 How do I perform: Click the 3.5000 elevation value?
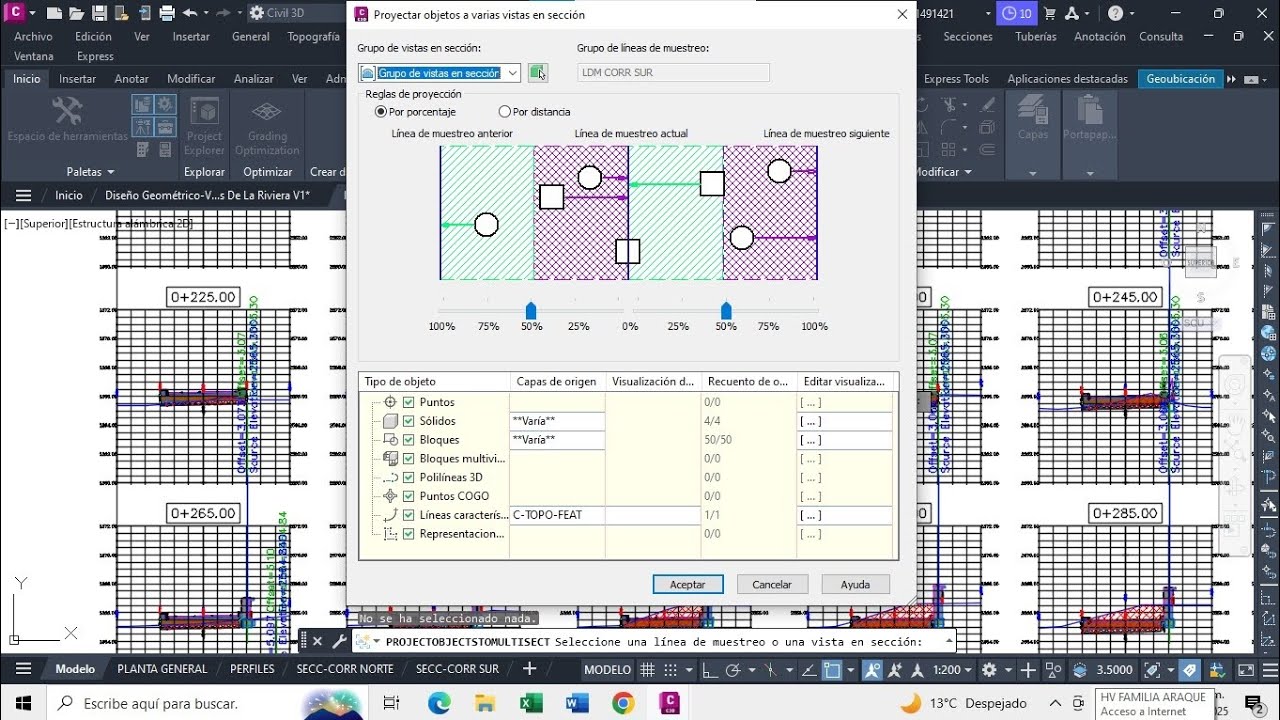(x=1114, y=670)
